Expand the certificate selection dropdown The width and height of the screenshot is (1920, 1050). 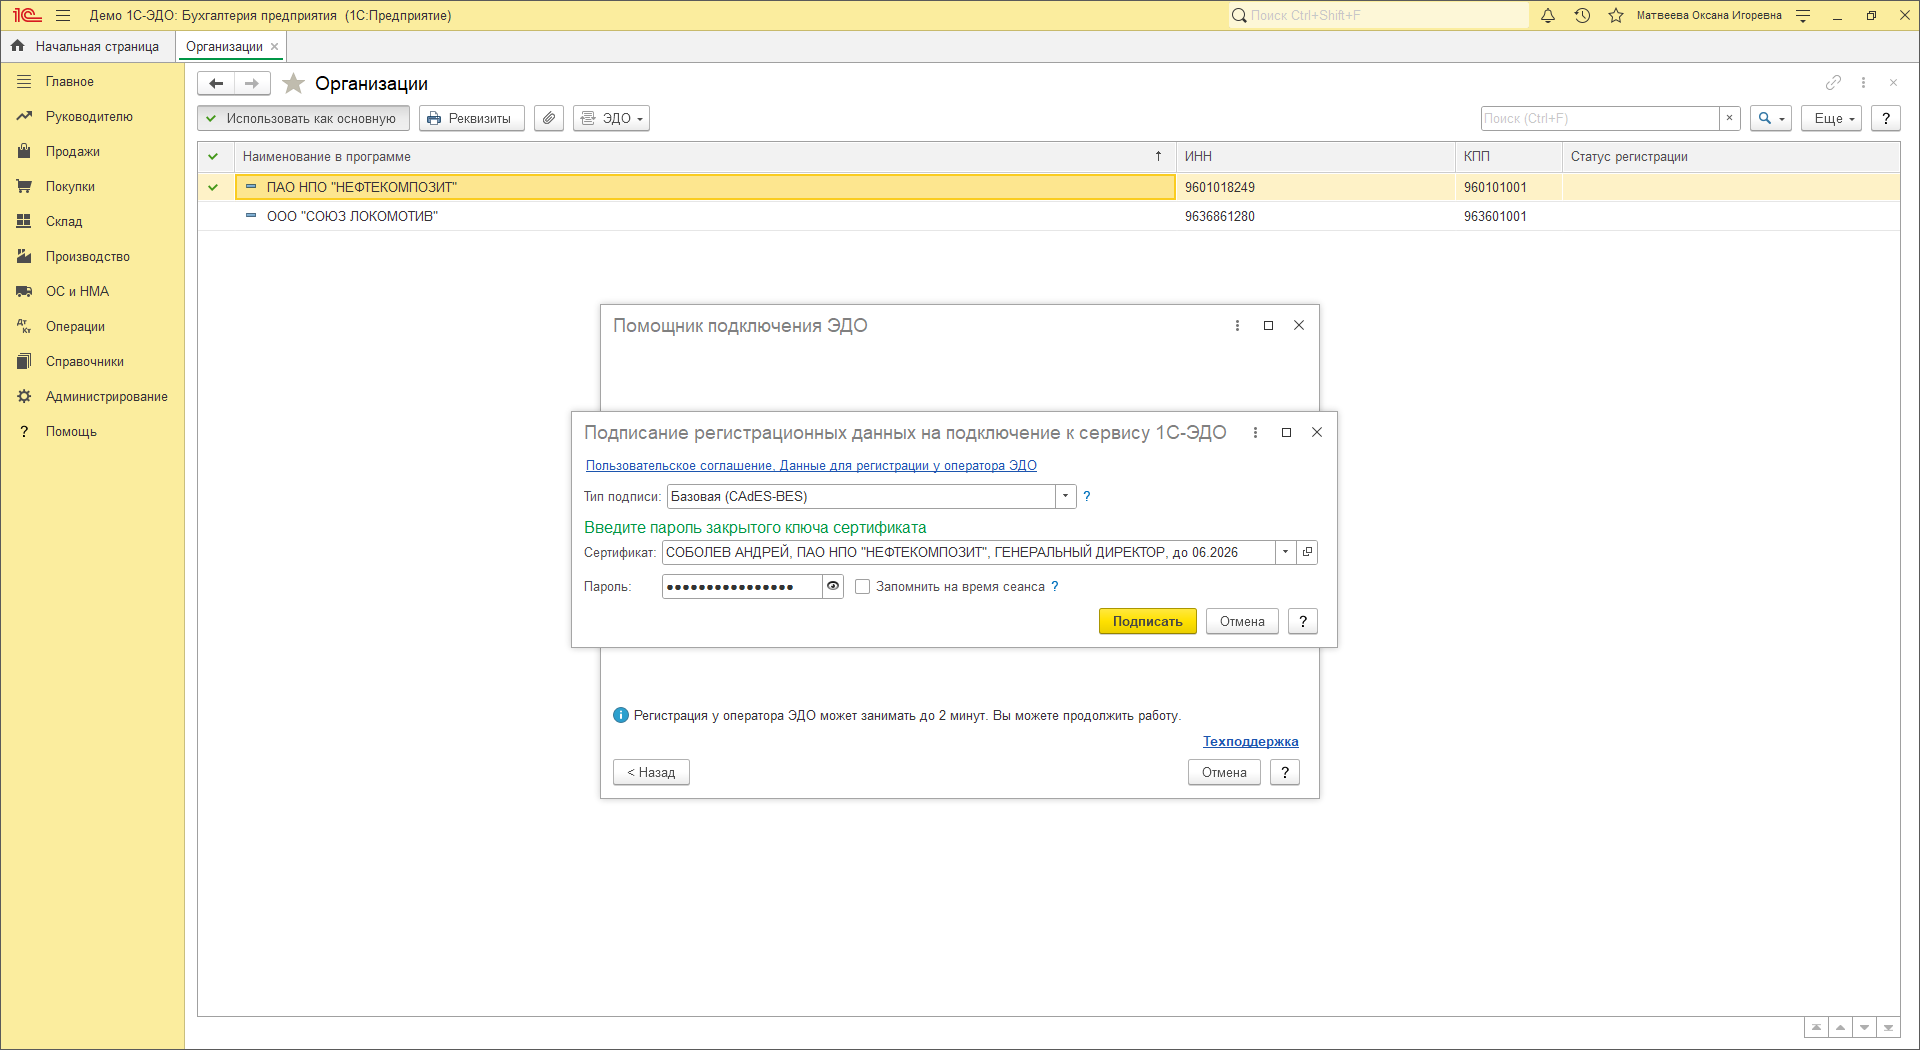(x=1286, y=552)
